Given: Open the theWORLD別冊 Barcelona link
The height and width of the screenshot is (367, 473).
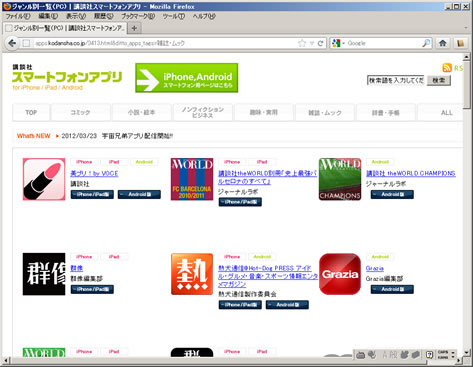Looking at the screenshot, I should (x=267, y=177).
